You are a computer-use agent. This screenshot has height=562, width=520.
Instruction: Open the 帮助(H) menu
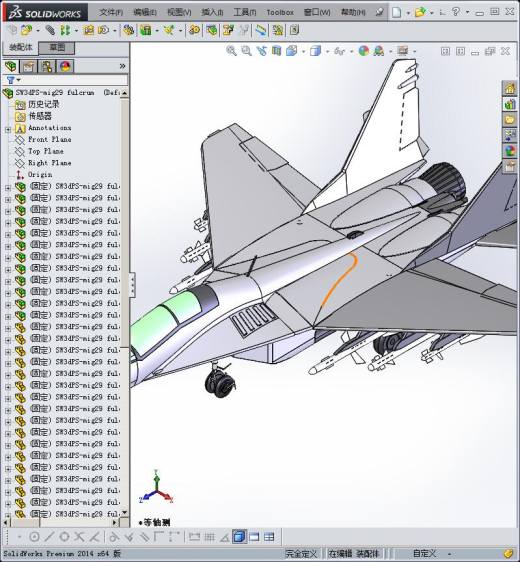353,12
